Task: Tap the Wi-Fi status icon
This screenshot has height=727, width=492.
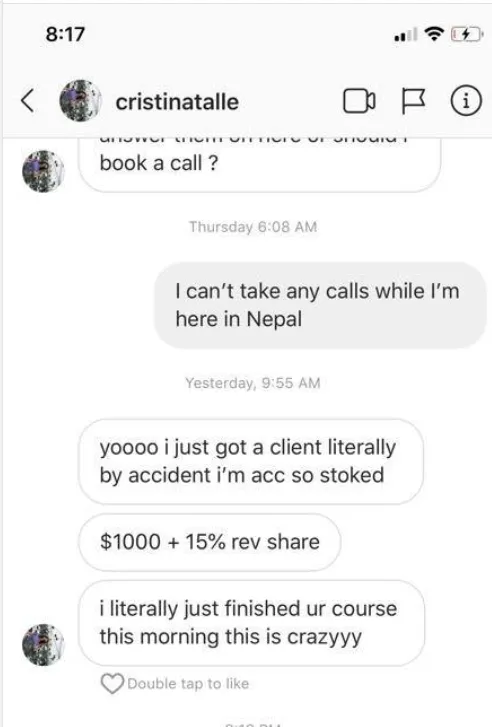Action: pos(434,34)
